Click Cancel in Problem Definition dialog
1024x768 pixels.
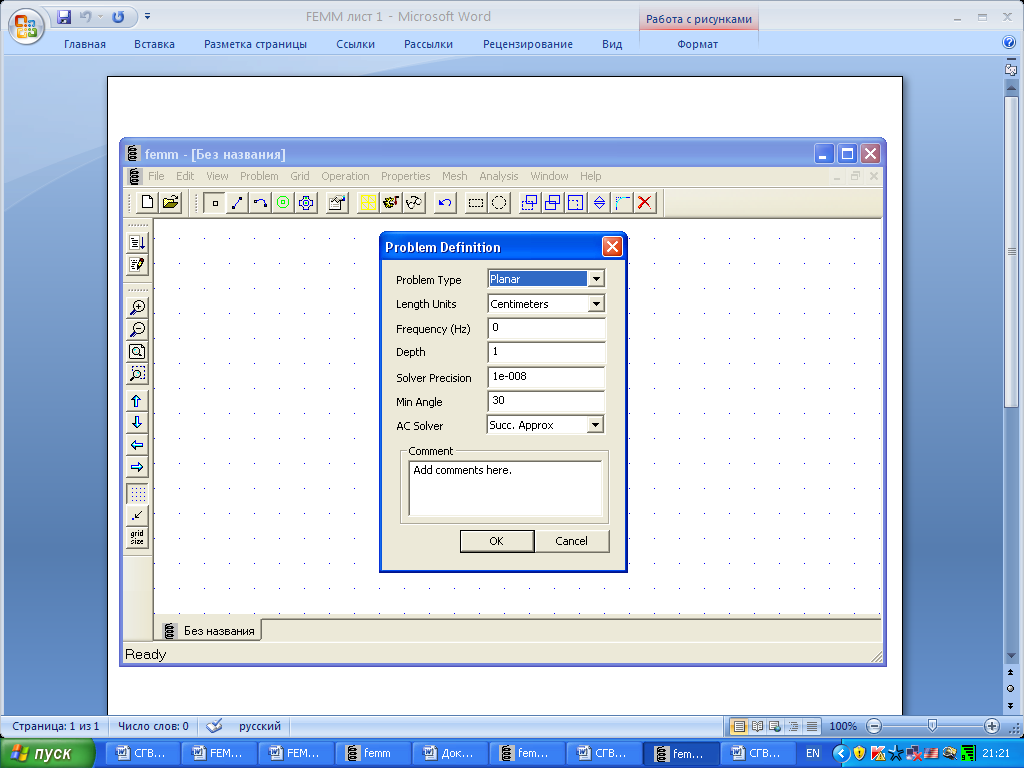point(571,541)
